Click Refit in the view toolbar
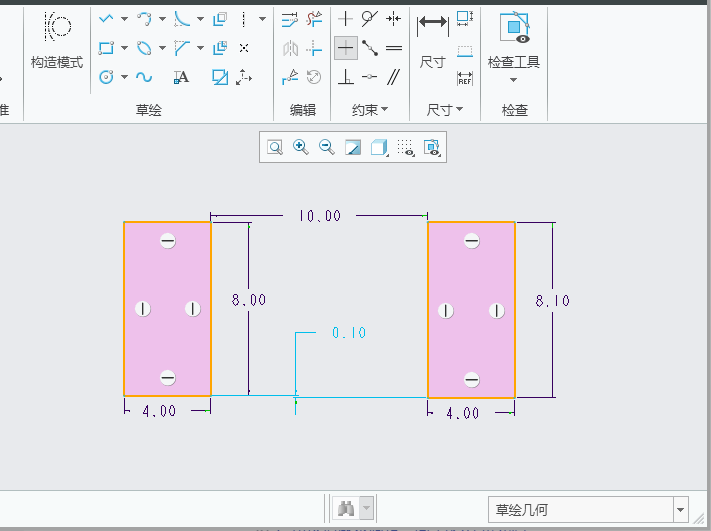The width and height of the screenshot is (711, 531). click(275, 147)
